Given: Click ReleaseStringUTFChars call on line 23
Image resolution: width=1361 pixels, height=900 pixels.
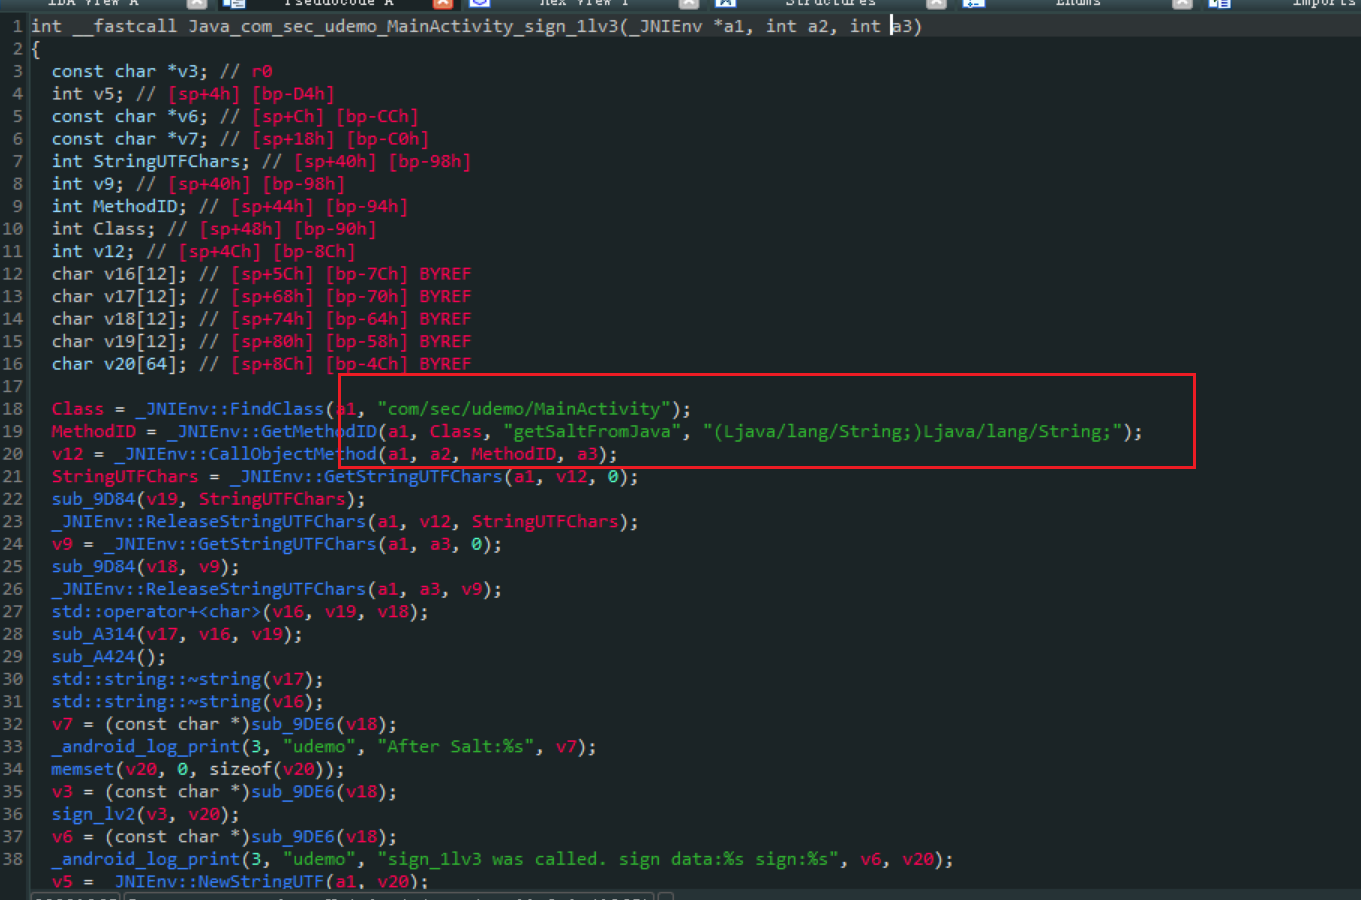Looking at the screenshot, I should click(x=209, y=522).
